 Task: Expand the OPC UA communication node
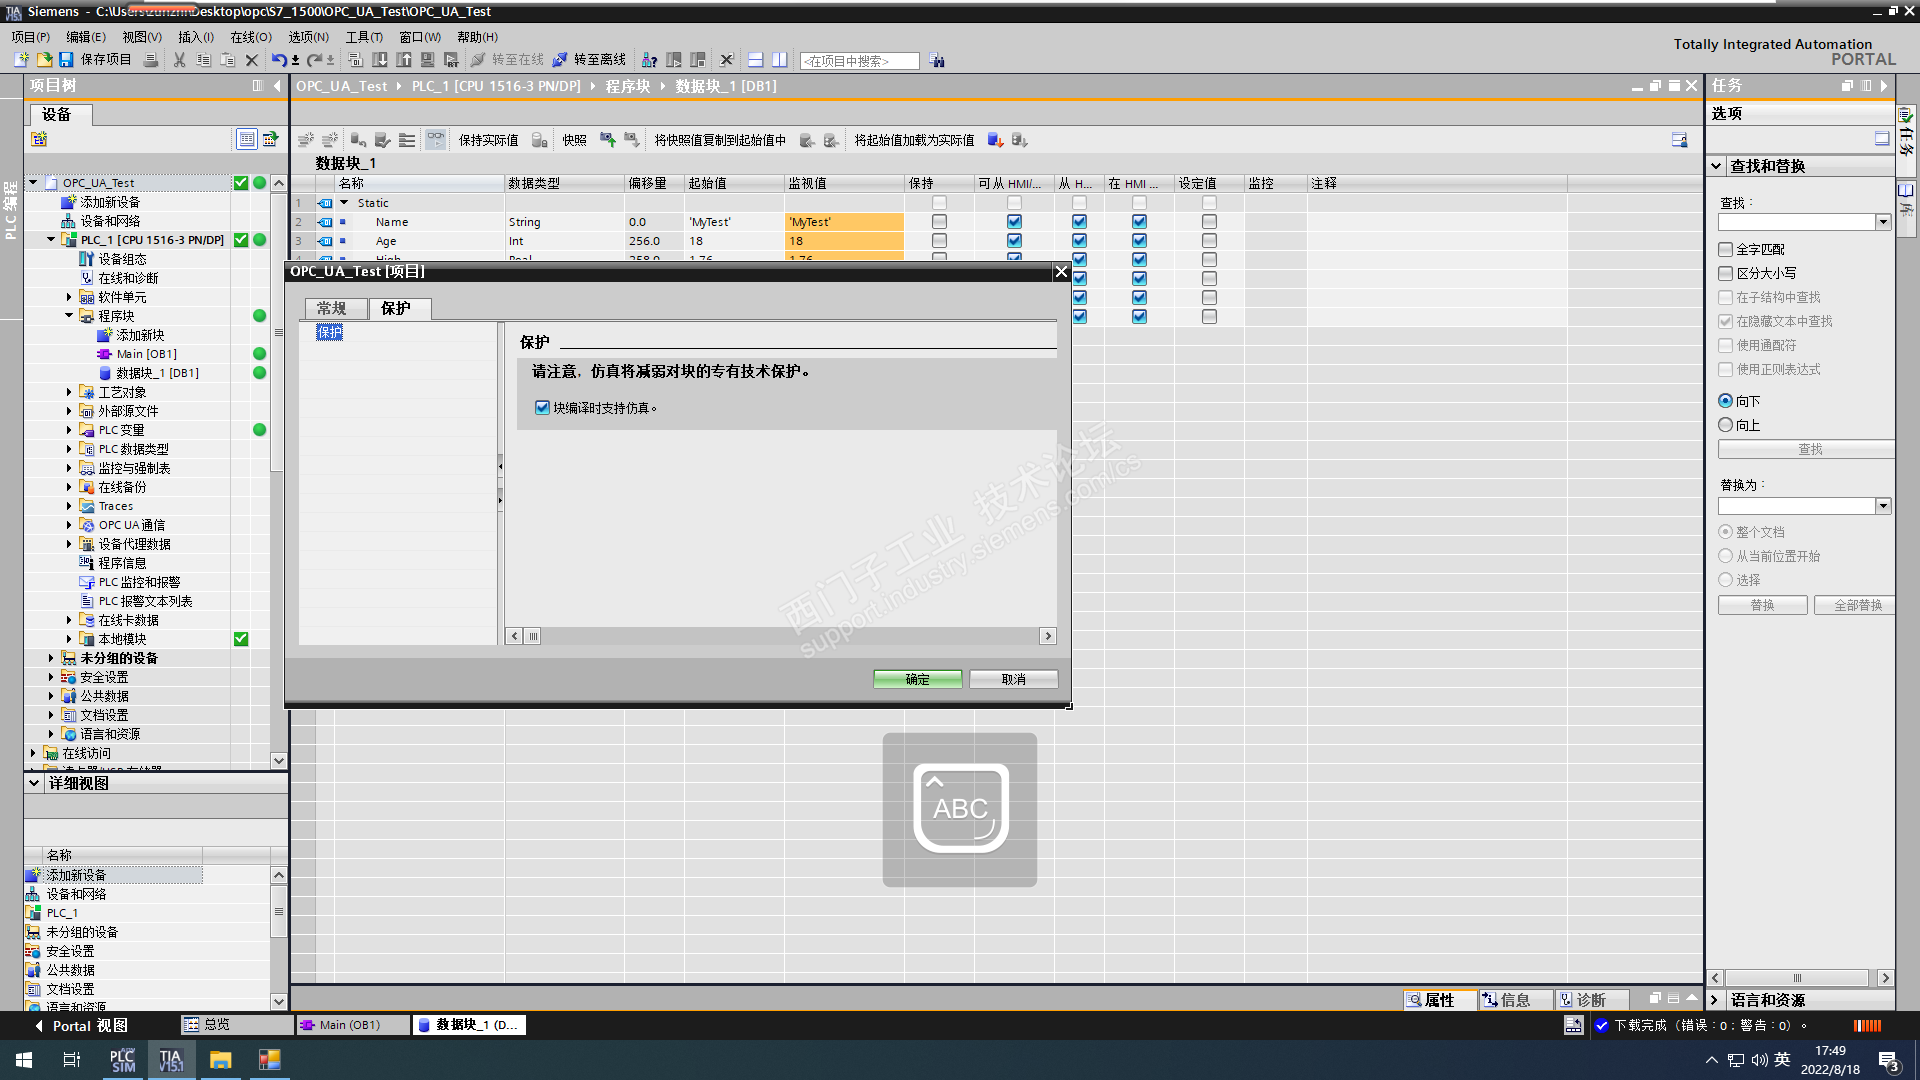pyautogui.click(x=69, y=525)
